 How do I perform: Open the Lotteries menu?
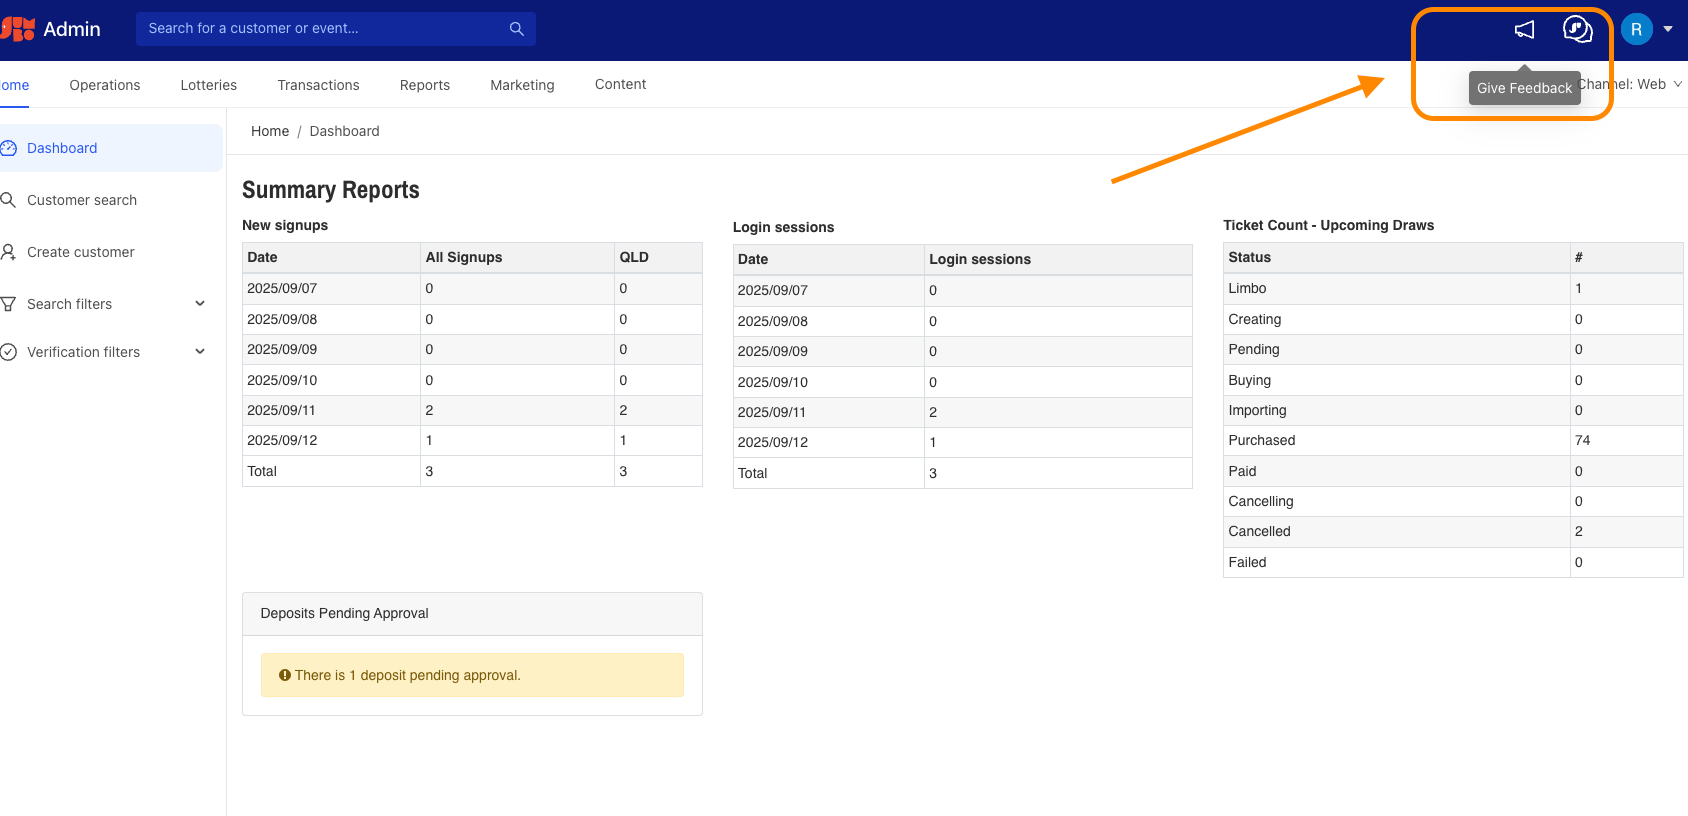pyautogui.click(x=208, y=85)
